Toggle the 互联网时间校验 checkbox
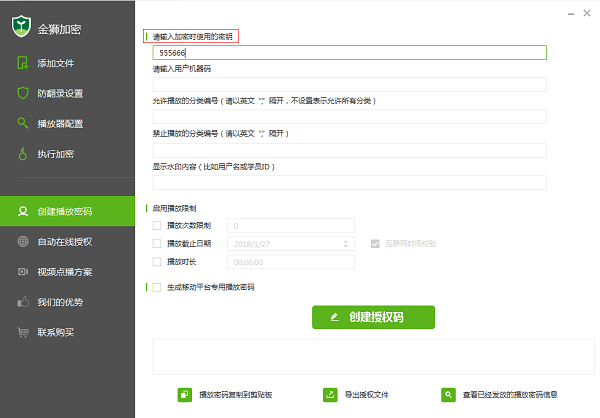 point(375,243)
